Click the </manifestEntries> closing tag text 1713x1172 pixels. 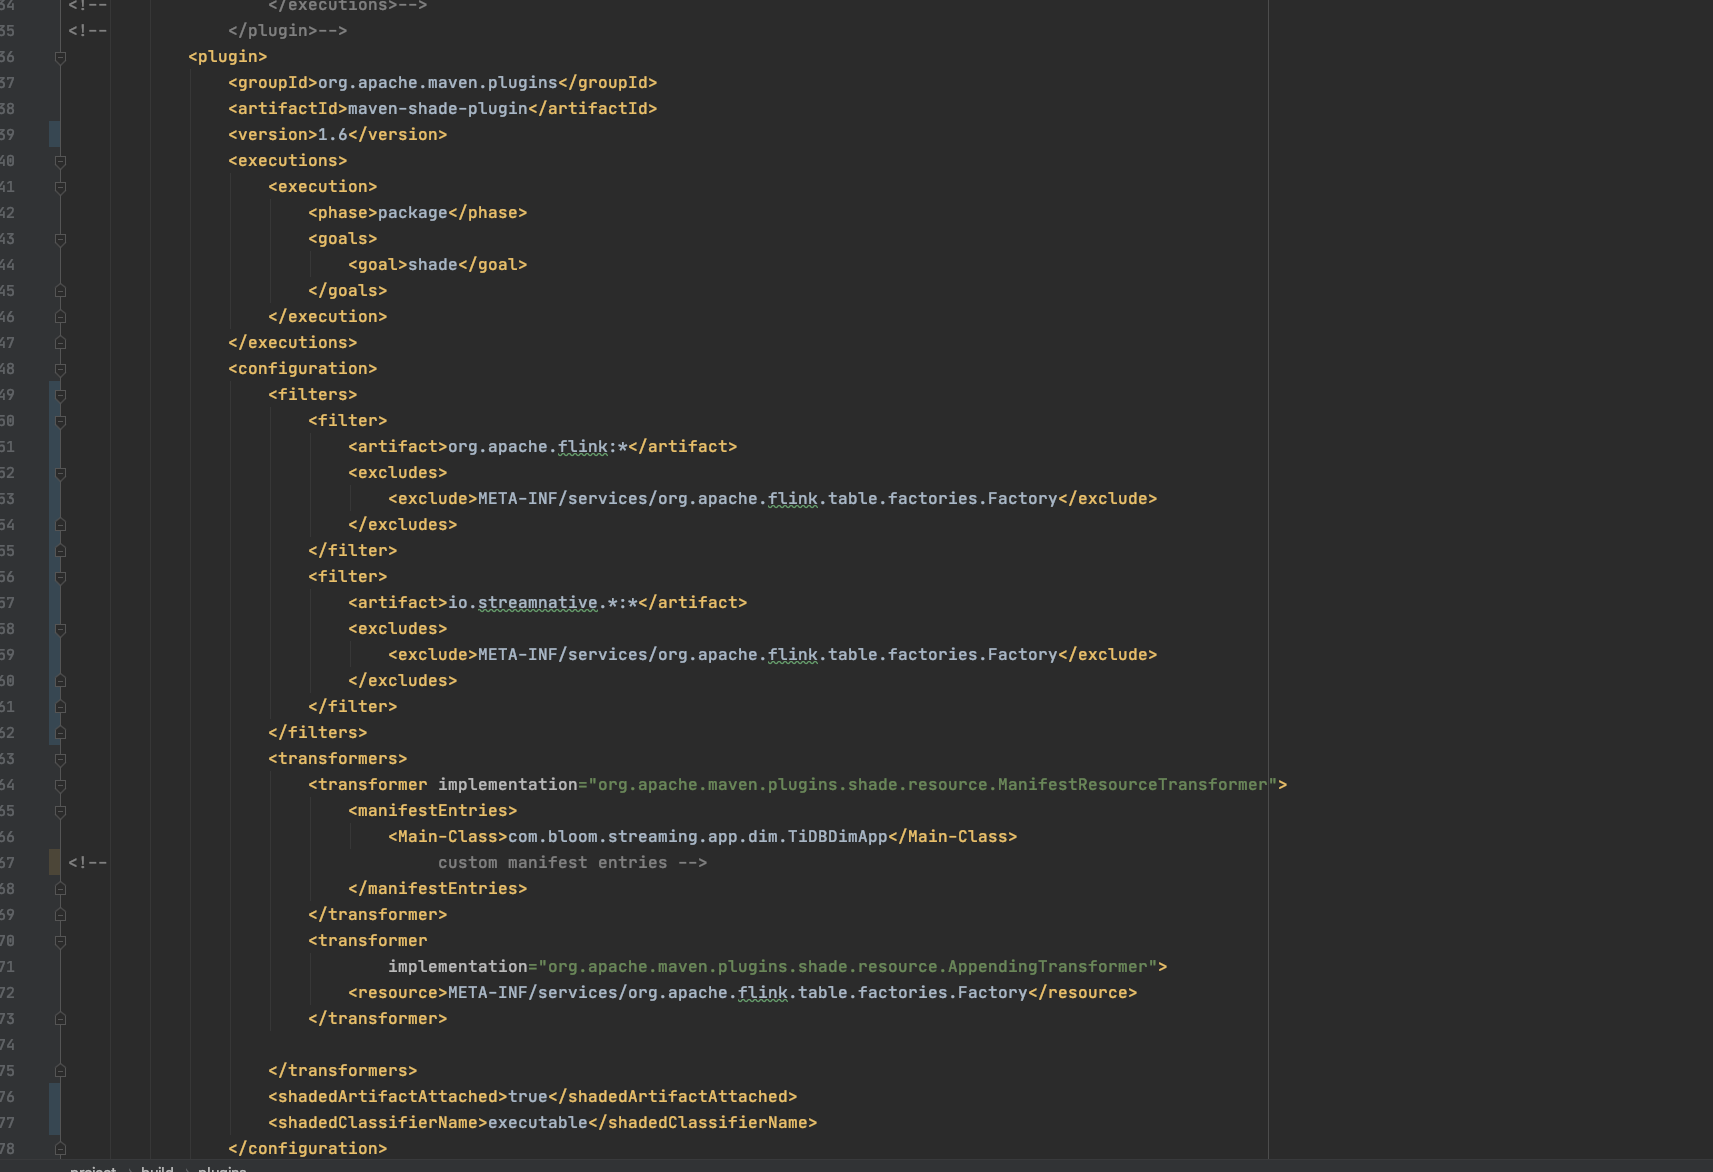click(x=438, y=888)
